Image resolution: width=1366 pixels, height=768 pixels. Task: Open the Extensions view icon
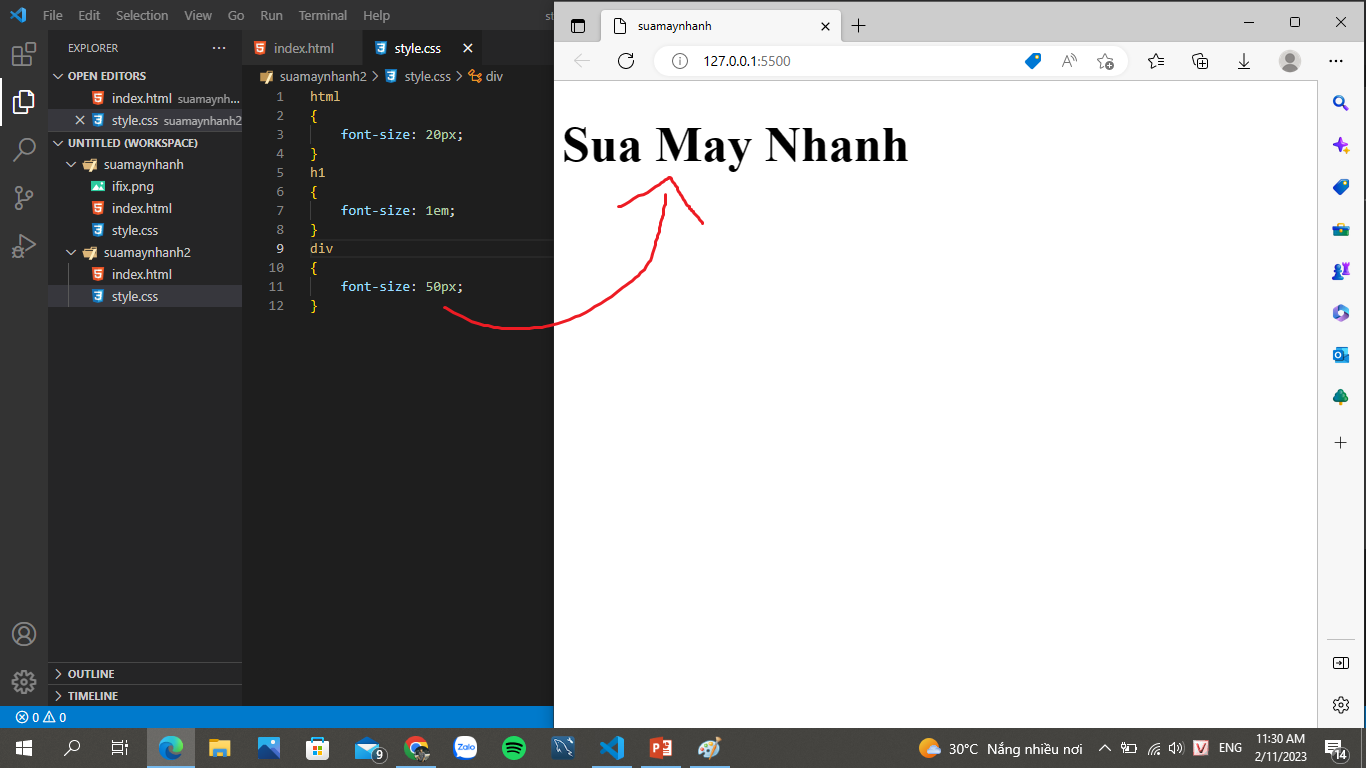pyautogui.click(x=24, y=54)
